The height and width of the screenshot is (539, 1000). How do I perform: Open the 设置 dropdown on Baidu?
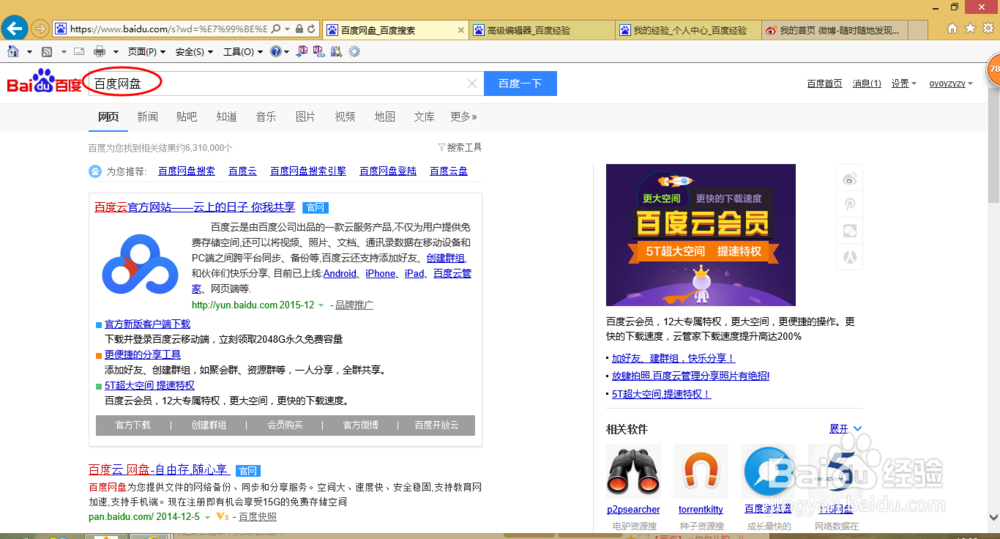coord(903,84)
